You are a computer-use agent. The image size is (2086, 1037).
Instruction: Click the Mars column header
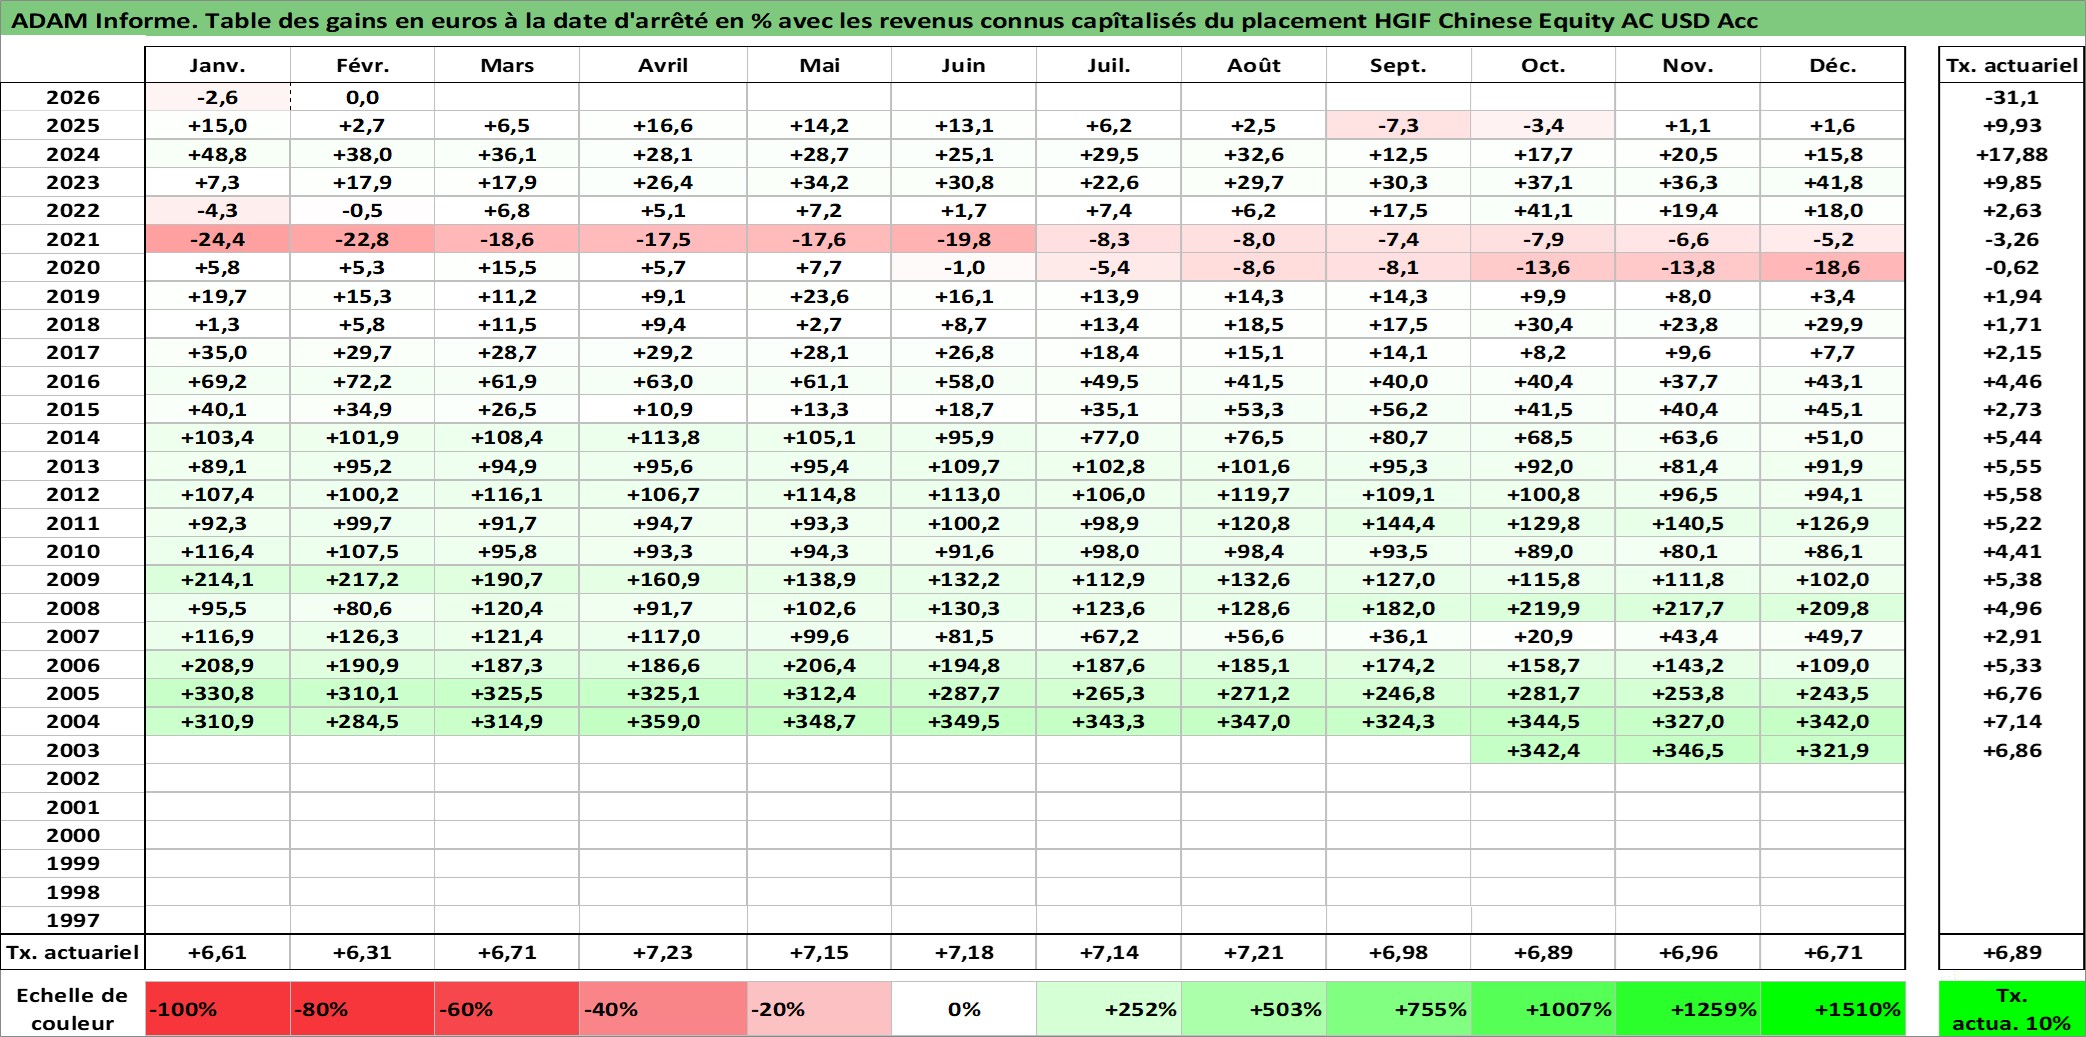507,65
